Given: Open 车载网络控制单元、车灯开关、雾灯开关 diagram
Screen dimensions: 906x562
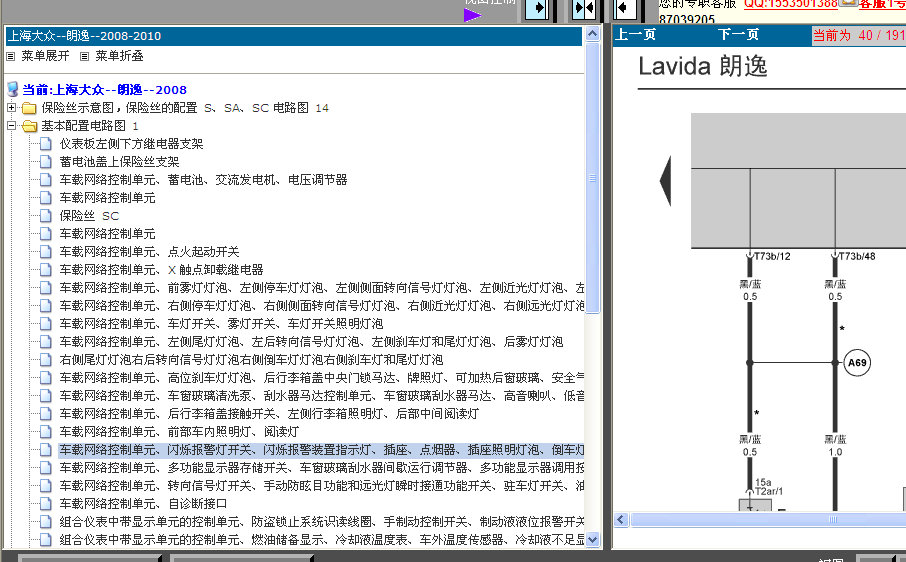Looking at the screenshot, I should 221,323.
